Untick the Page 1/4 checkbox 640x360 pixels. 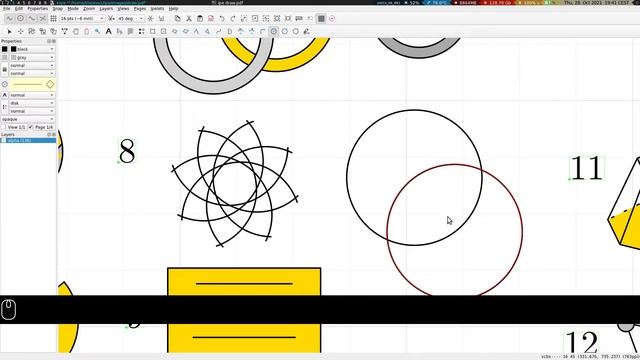click(x=31, y=127)
